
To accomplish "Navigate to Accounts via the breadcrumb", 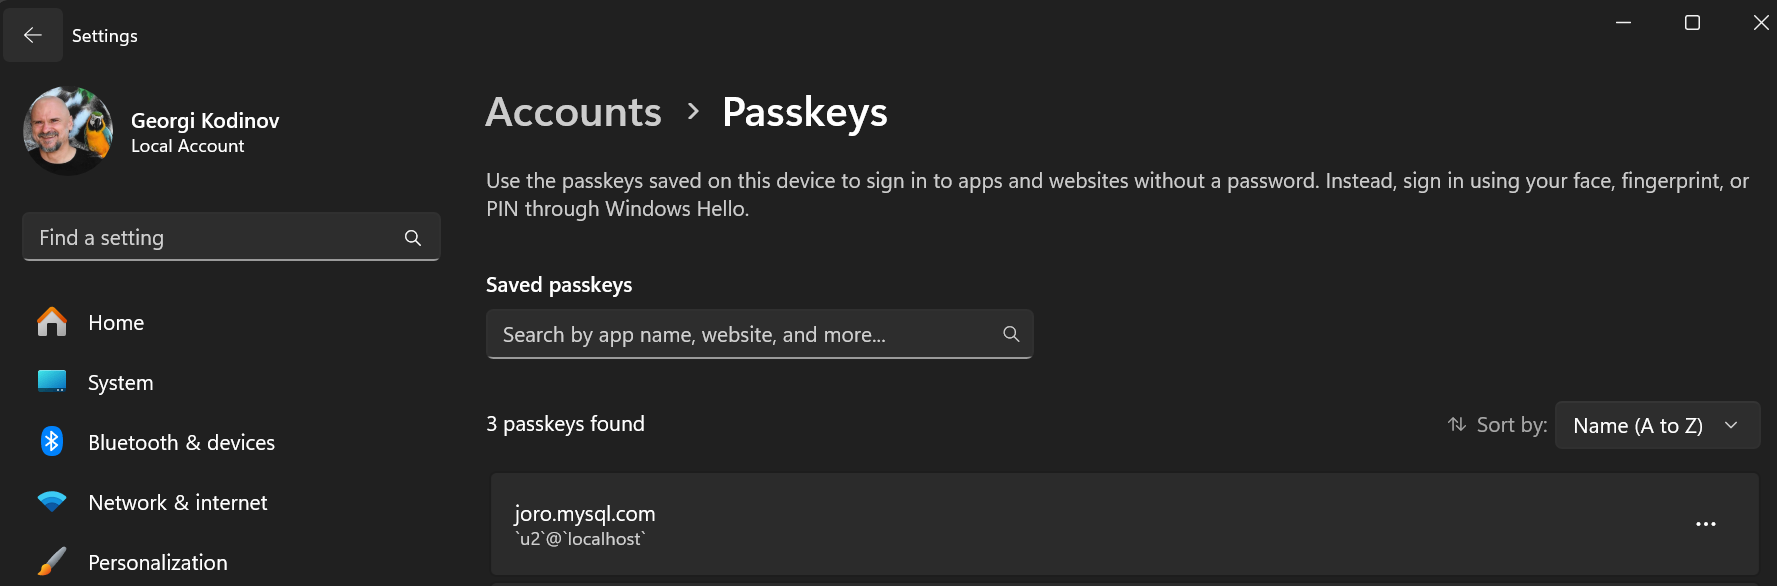I will 573,112.
